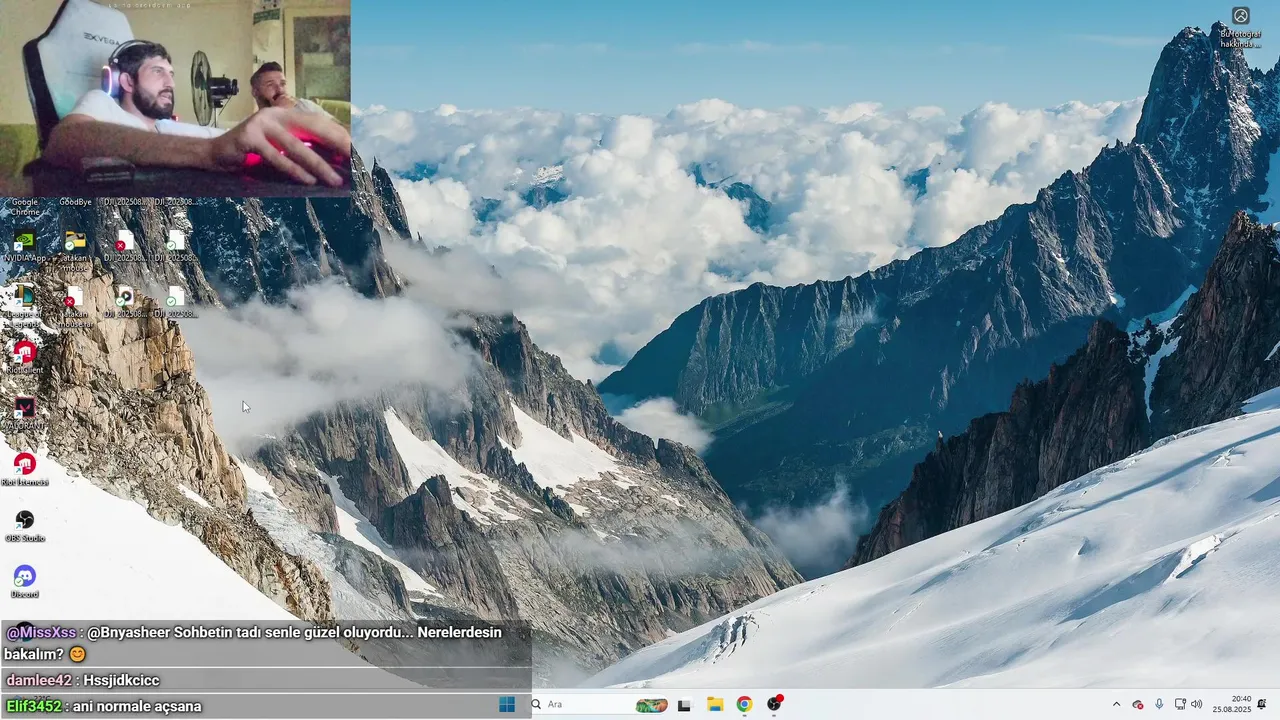The width and height of the screenshot is (1280, 720).
Task: Click the Ara taskbar search box
Action: (599, 704)
